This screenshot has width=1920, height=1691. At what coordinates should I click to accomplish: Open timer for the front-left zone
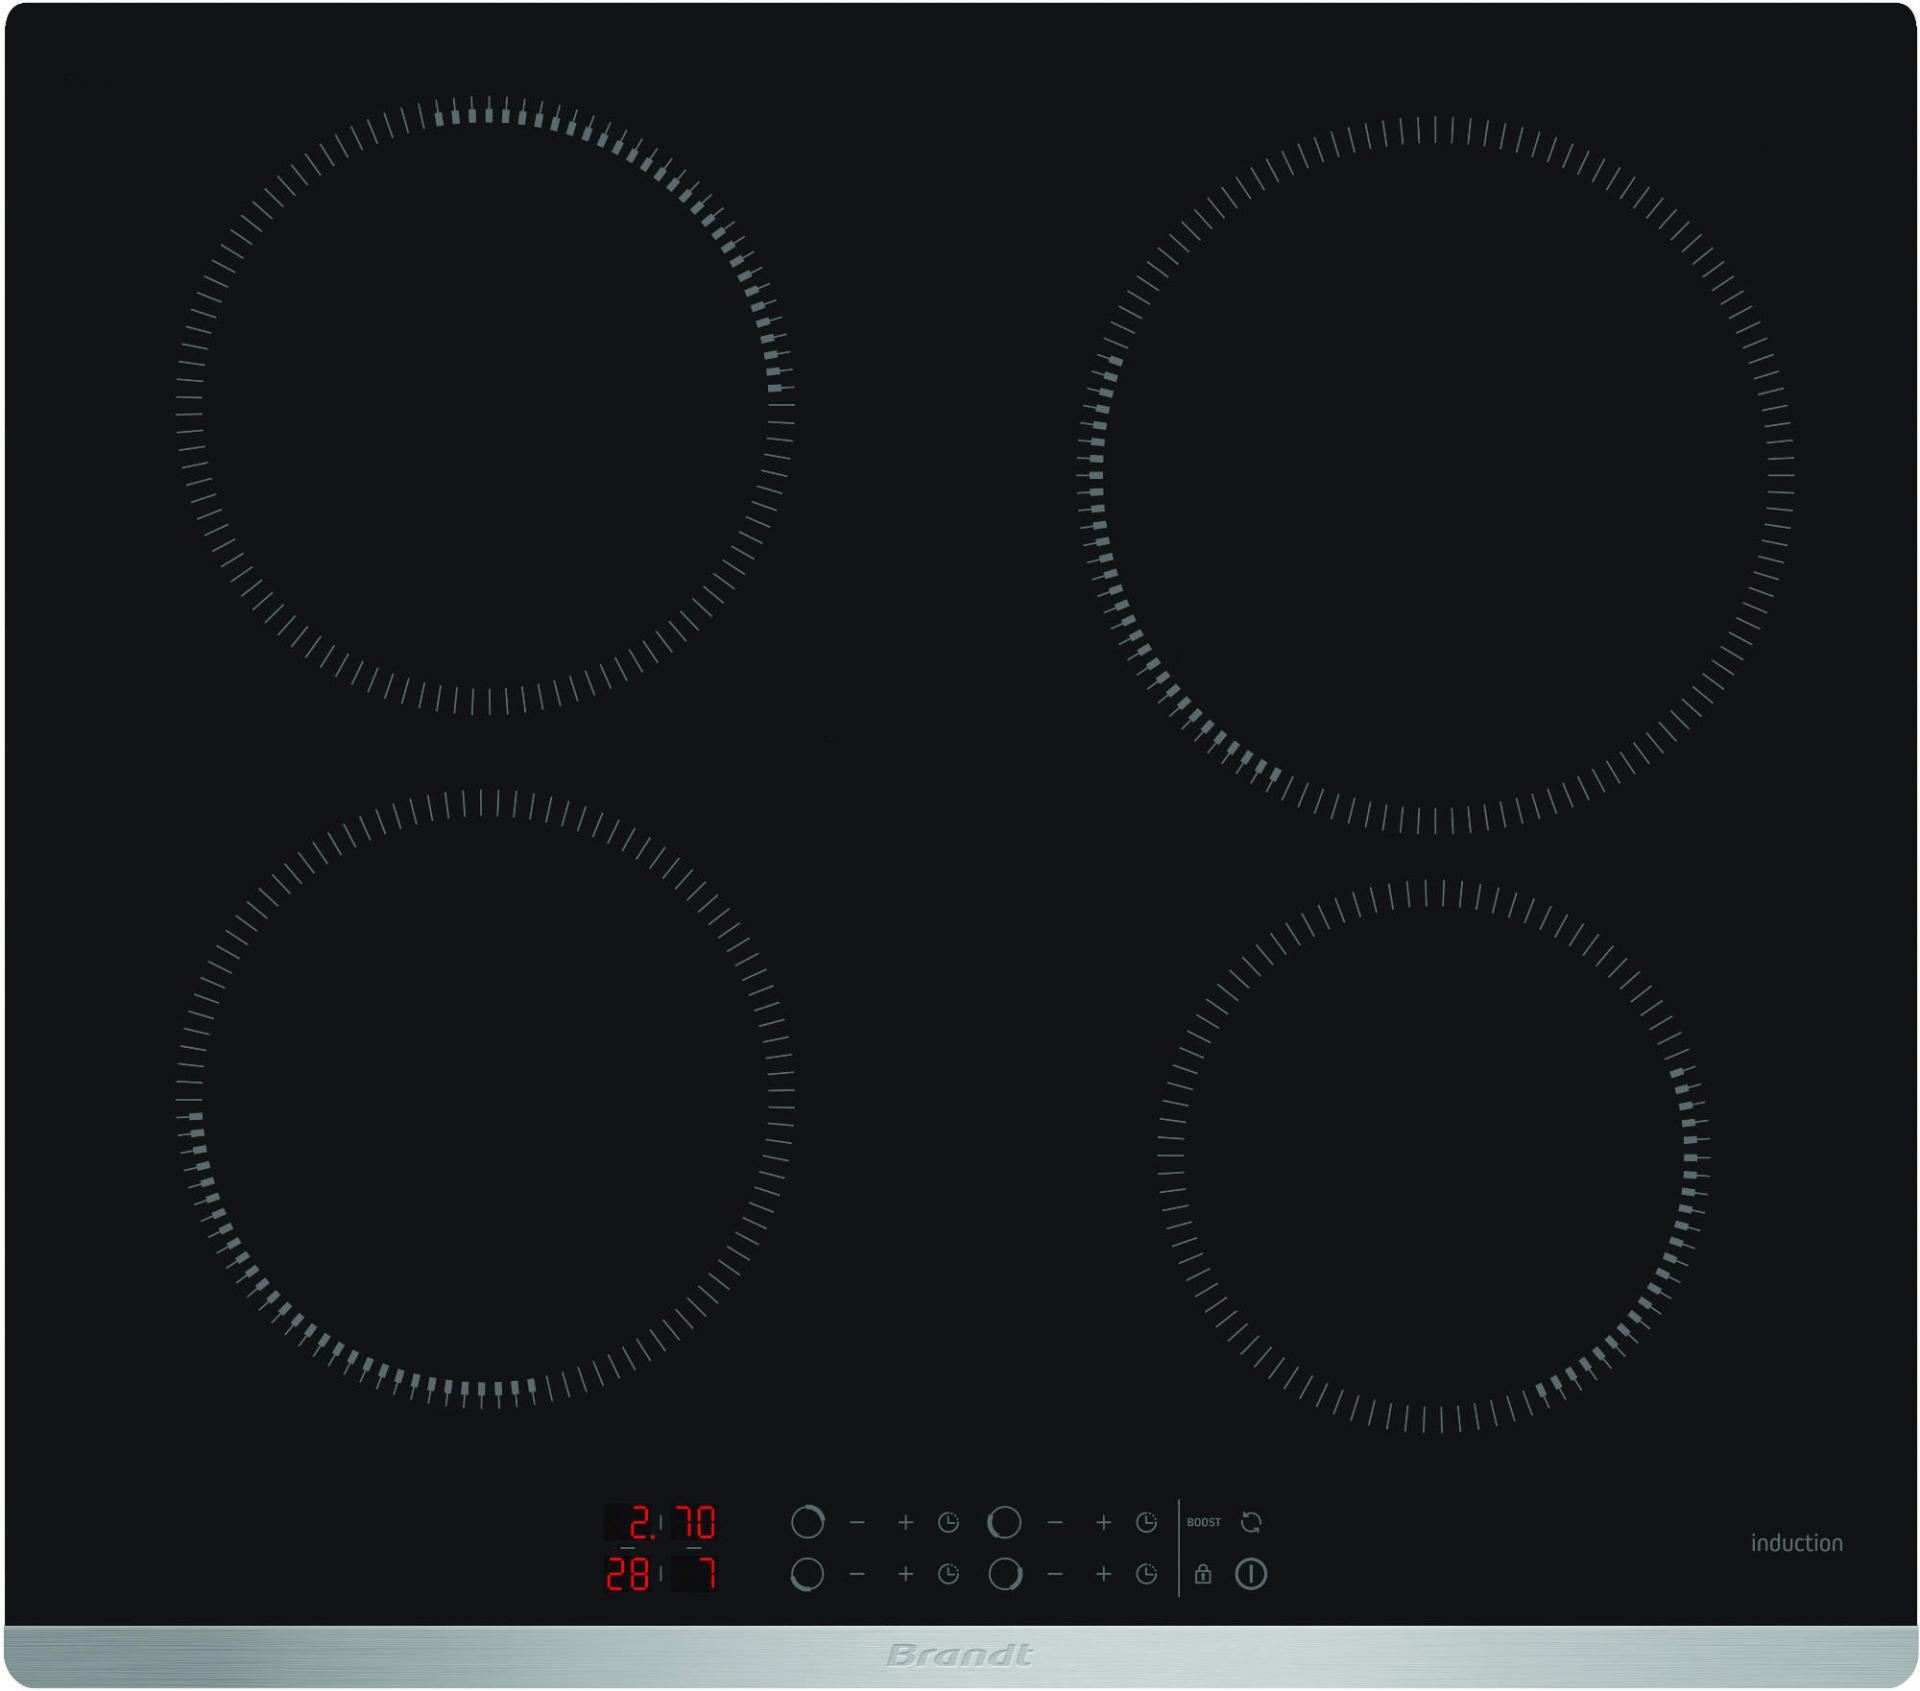948,1574
